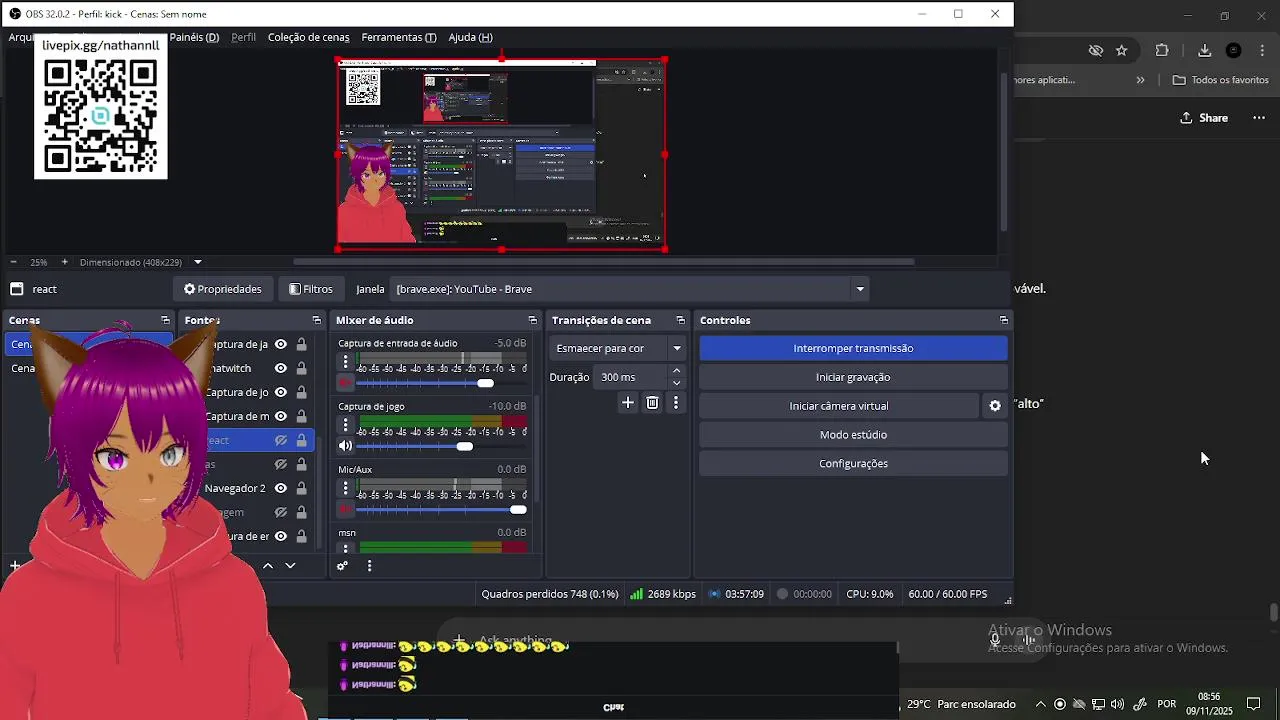The image size is (1280, 720).
Task: Hide the Captura de m source
Action: 281,416
